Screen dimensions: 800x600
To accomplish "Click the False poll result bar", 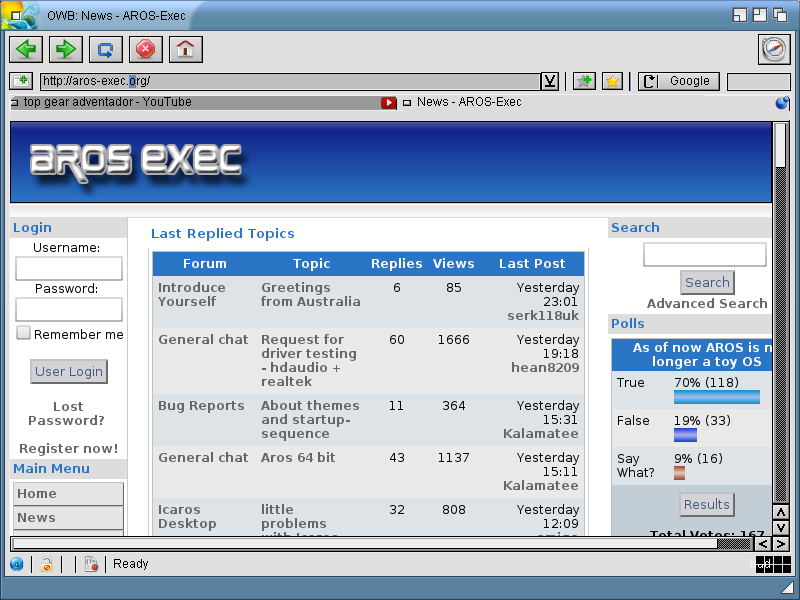I will click(x=685, y=435).
